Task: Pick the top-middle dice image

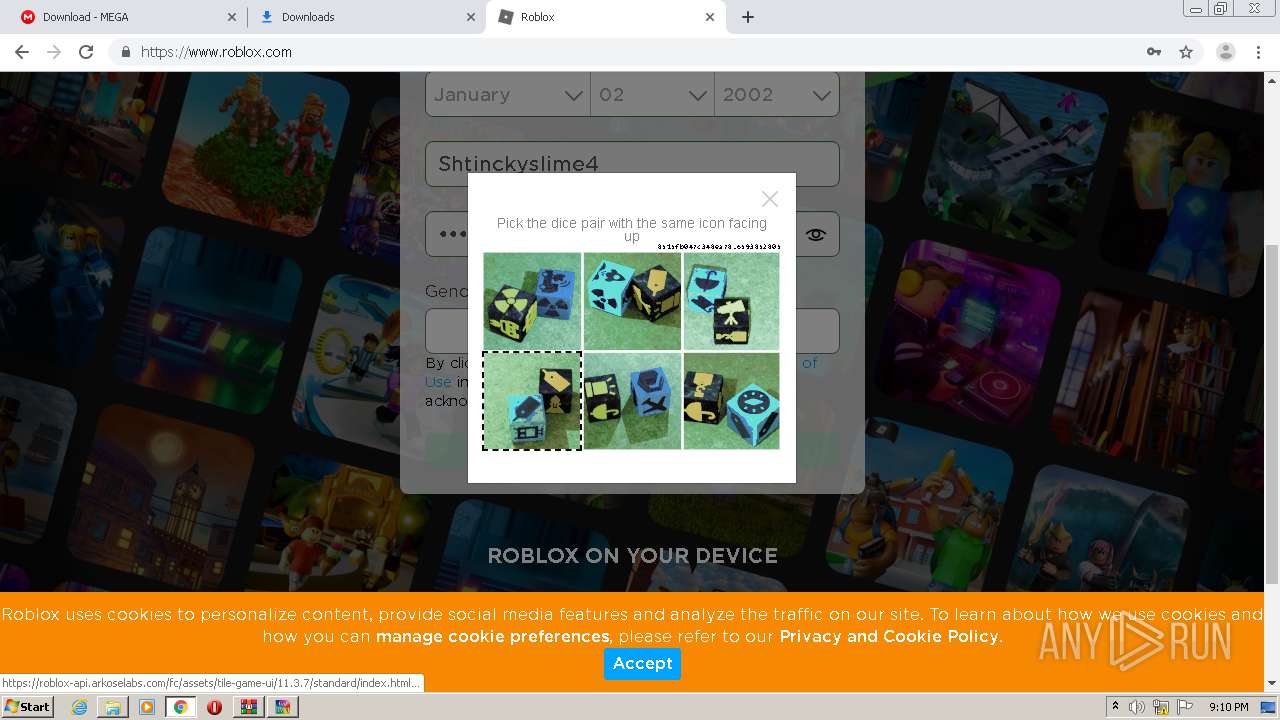Action: click(632, 301)
